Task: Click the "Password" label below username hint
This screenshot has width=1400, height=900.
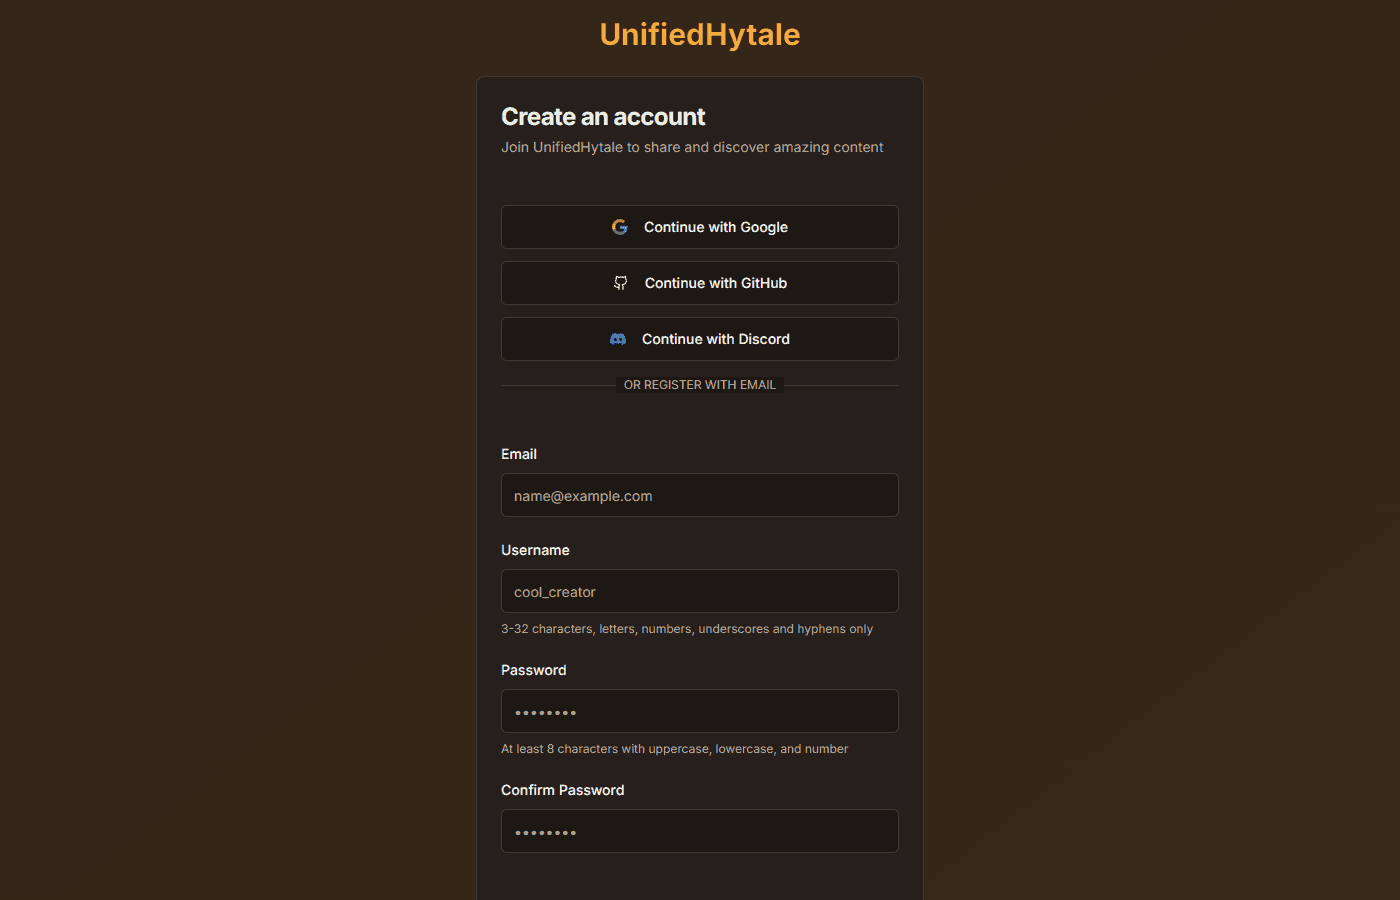Action: (x=534, y=670)
